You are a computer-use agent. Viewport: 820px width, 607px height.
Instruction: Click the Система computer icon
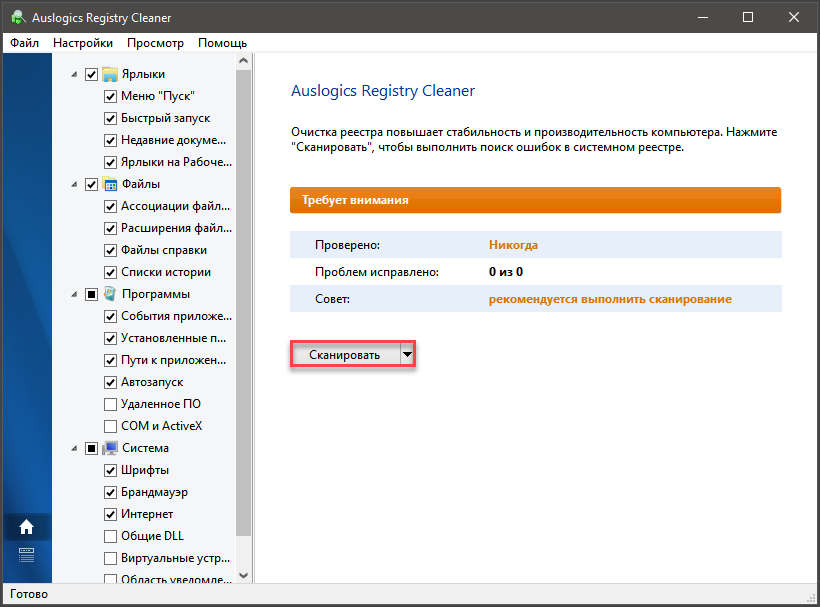click(x=110, y=448)
